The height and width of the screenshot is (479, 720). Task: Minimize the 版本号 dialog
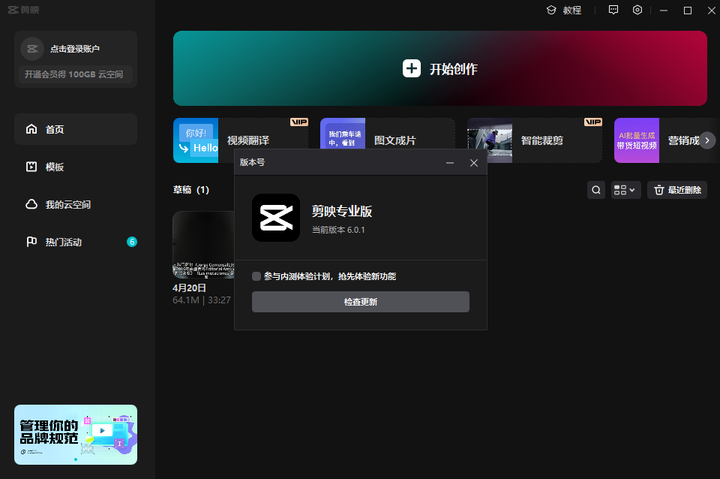450,163
